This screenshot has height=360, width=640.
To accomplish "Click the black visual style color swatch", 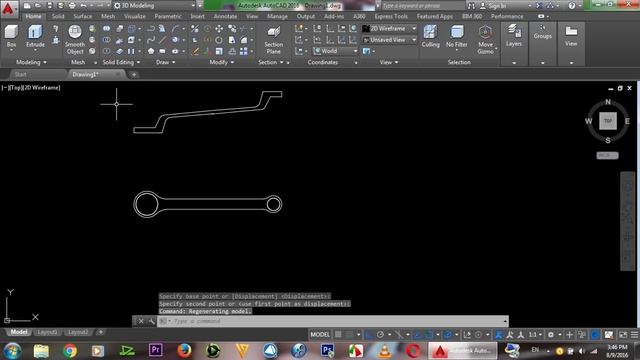I will tap(366, 29).
